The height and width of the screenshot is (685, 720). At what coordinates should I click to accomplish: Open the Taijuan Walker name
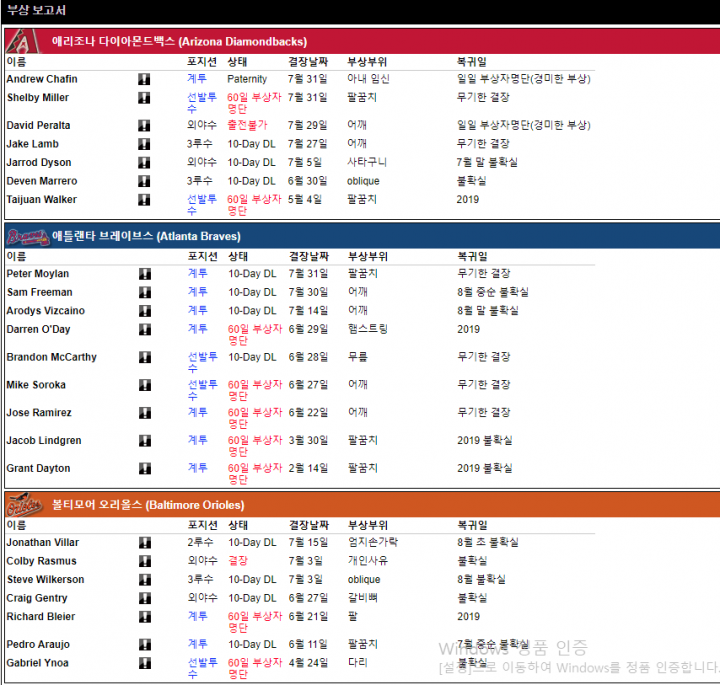(41, 199)
